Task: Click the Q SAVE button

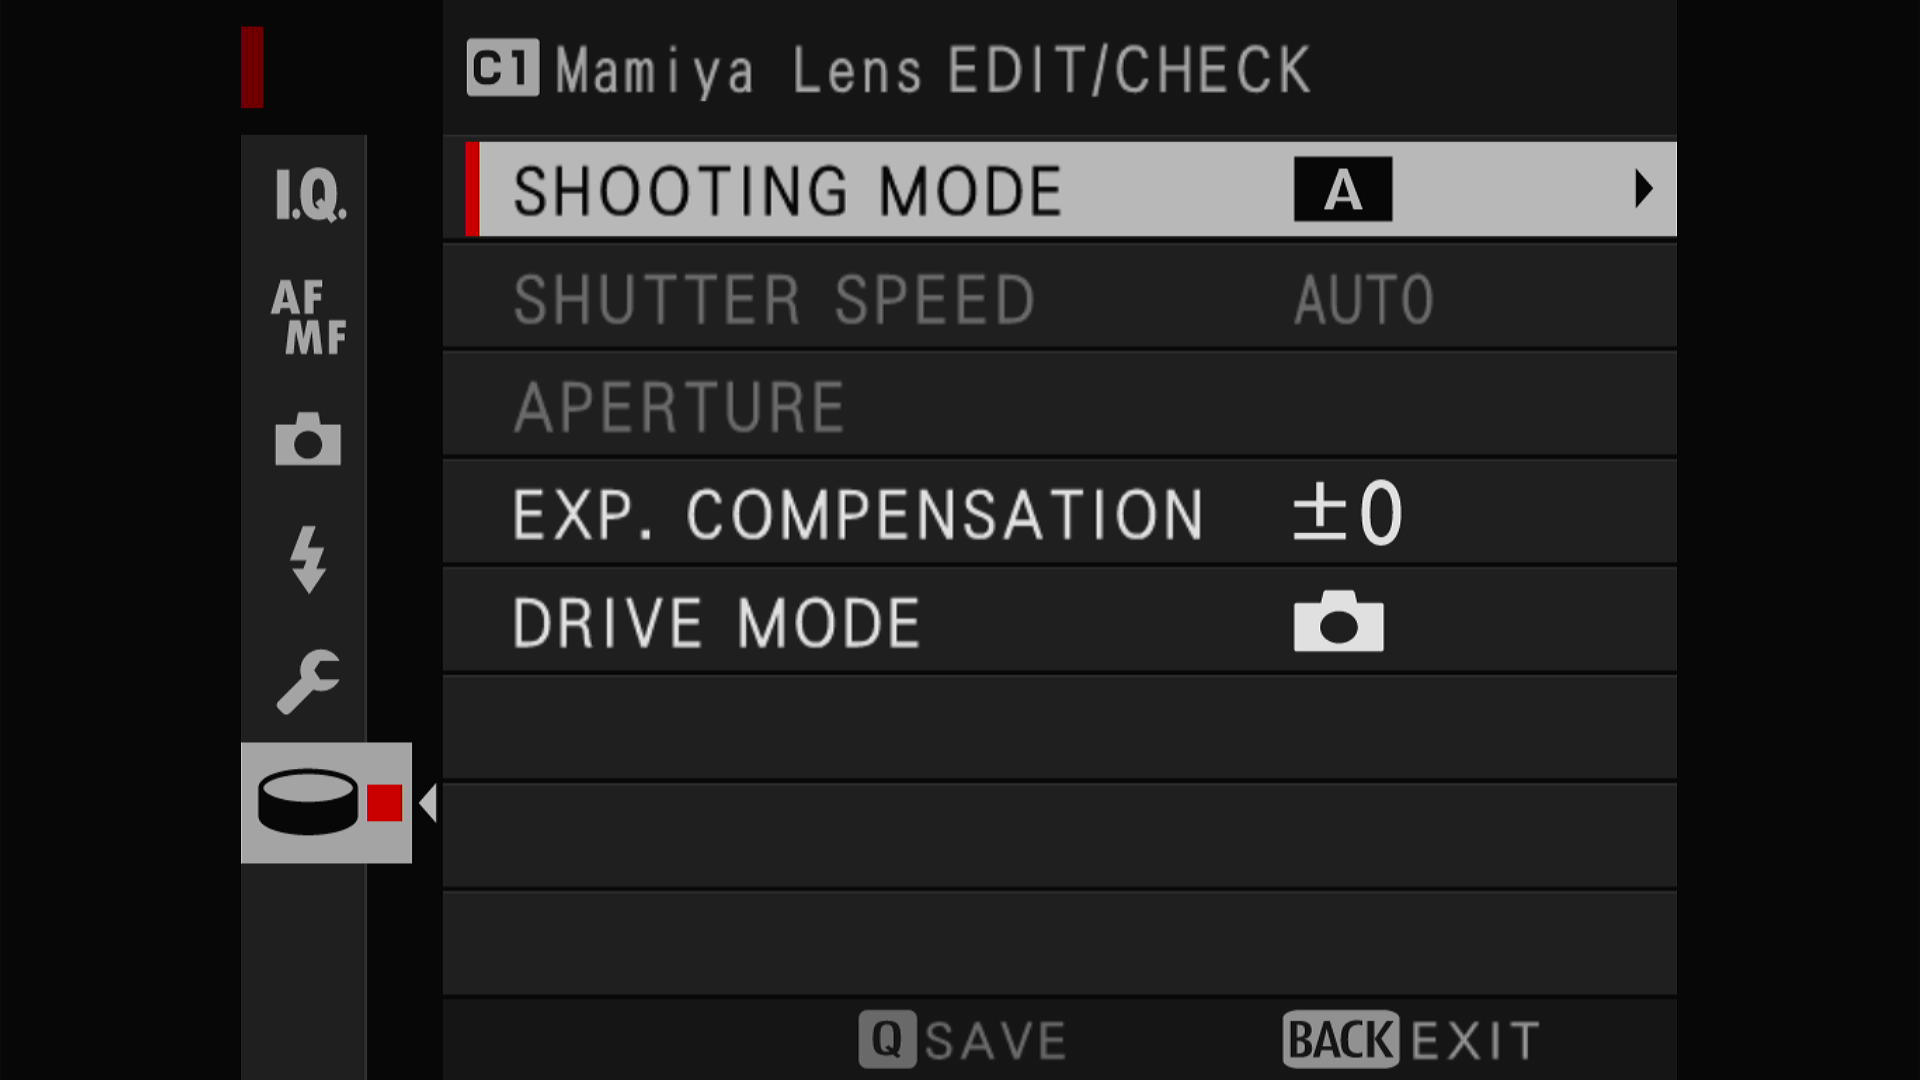Action: point(963,1040)
